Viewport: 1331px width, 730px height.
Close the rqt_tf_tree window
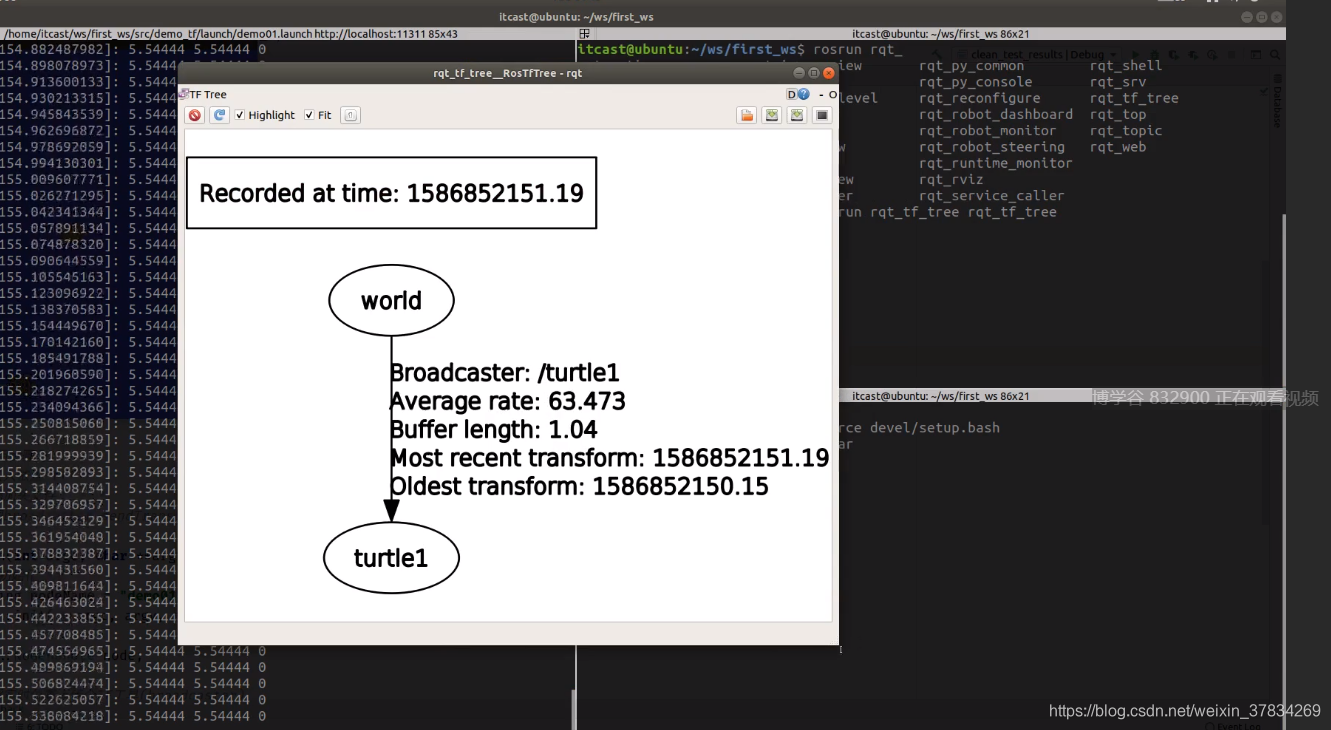pyautogui.click(x=829, y=73)
